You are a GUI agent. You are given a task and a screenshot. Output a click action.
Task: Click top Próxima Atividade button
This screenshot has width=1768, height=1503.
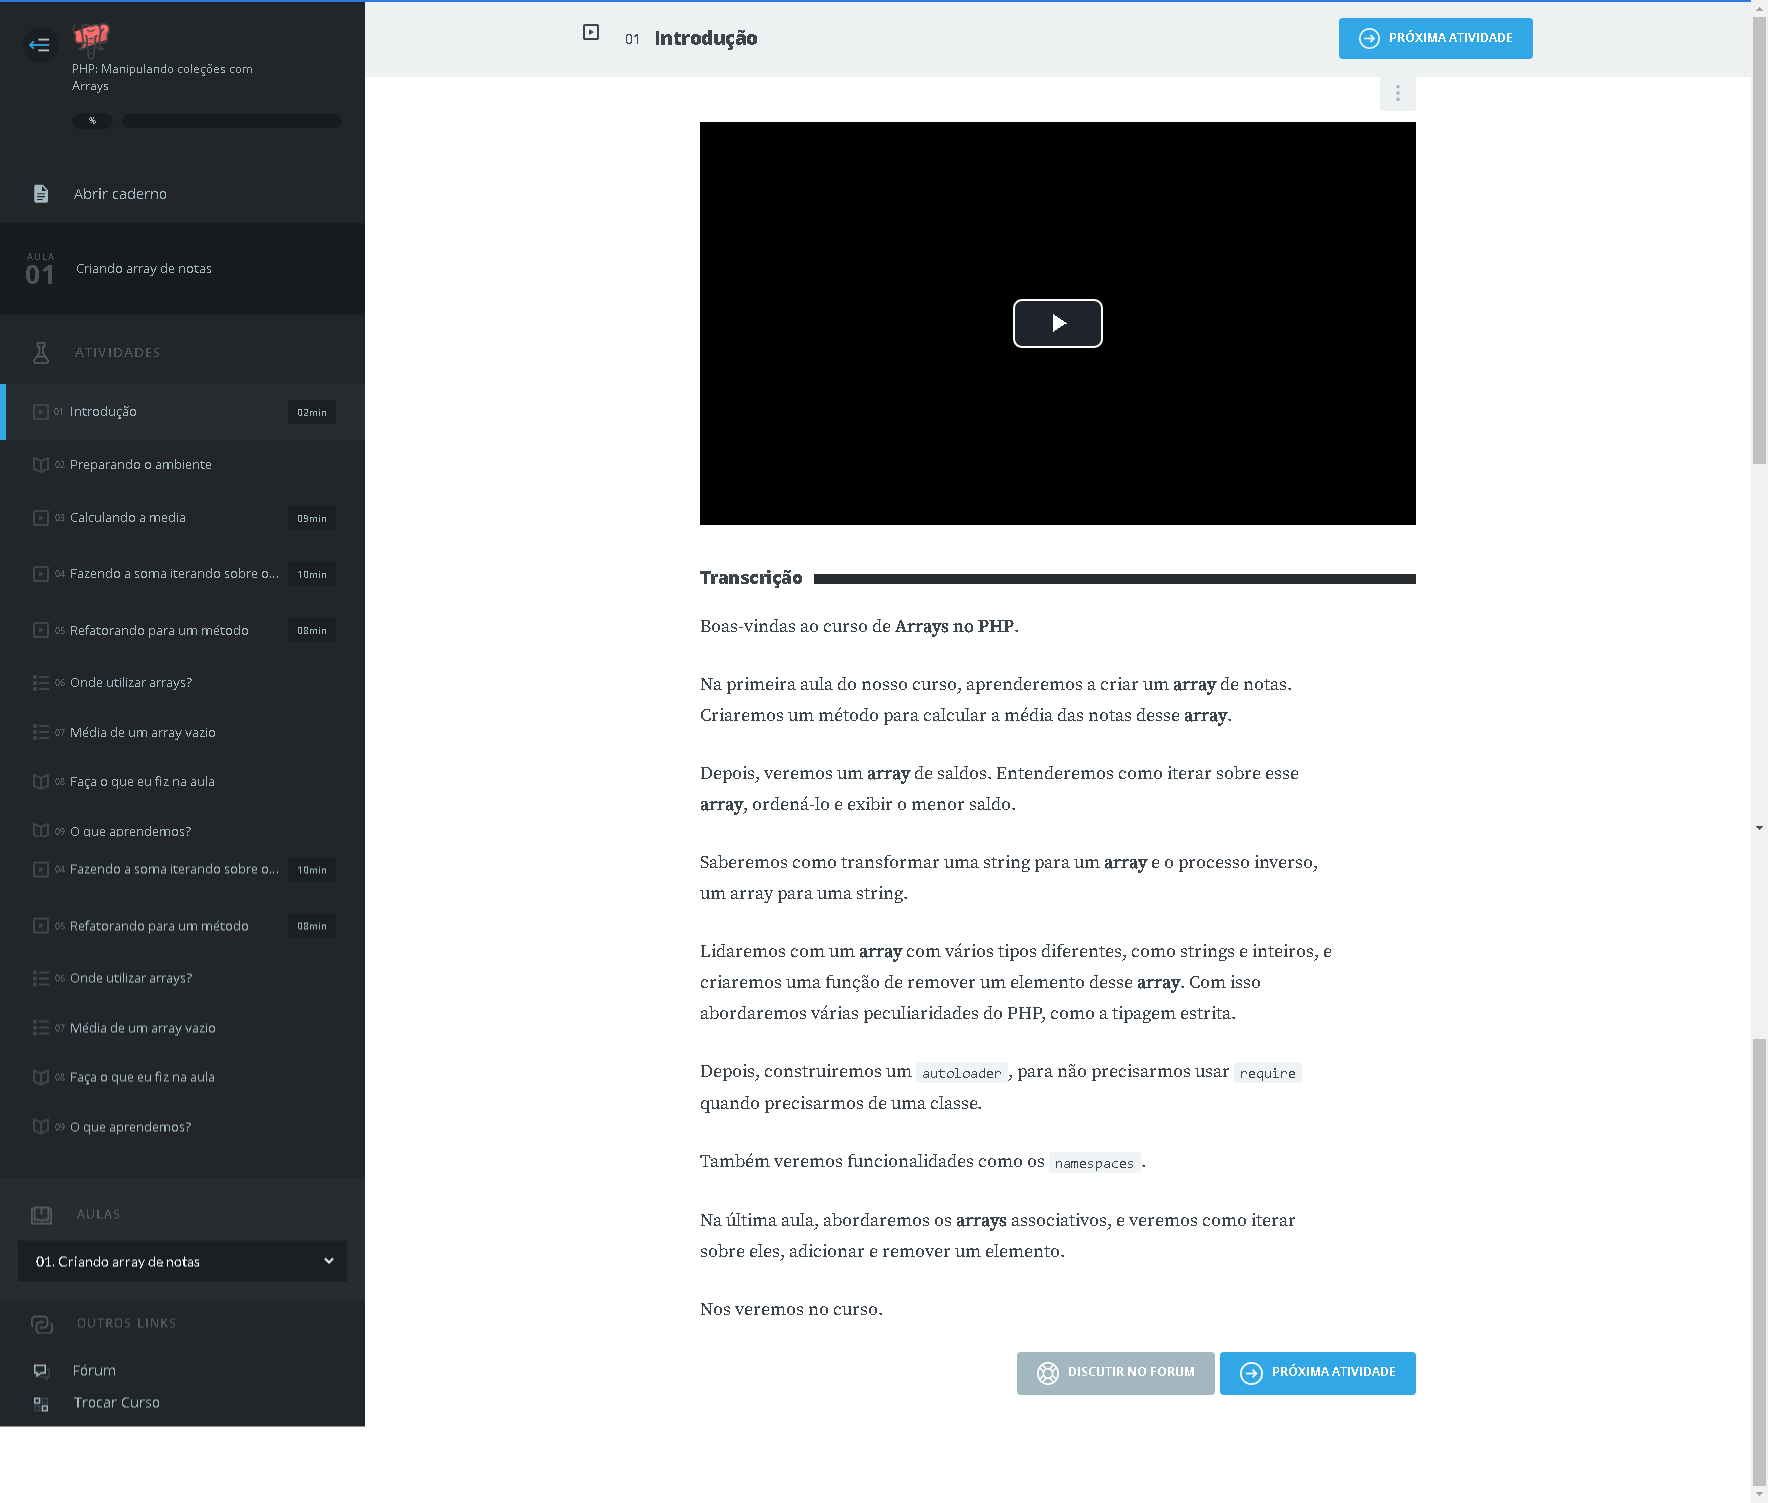point(1435,38)
